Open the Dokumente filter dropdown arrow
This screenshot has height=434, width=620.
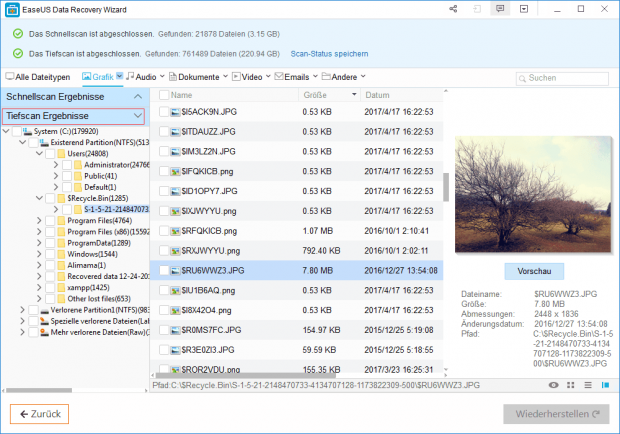point(225,76)
